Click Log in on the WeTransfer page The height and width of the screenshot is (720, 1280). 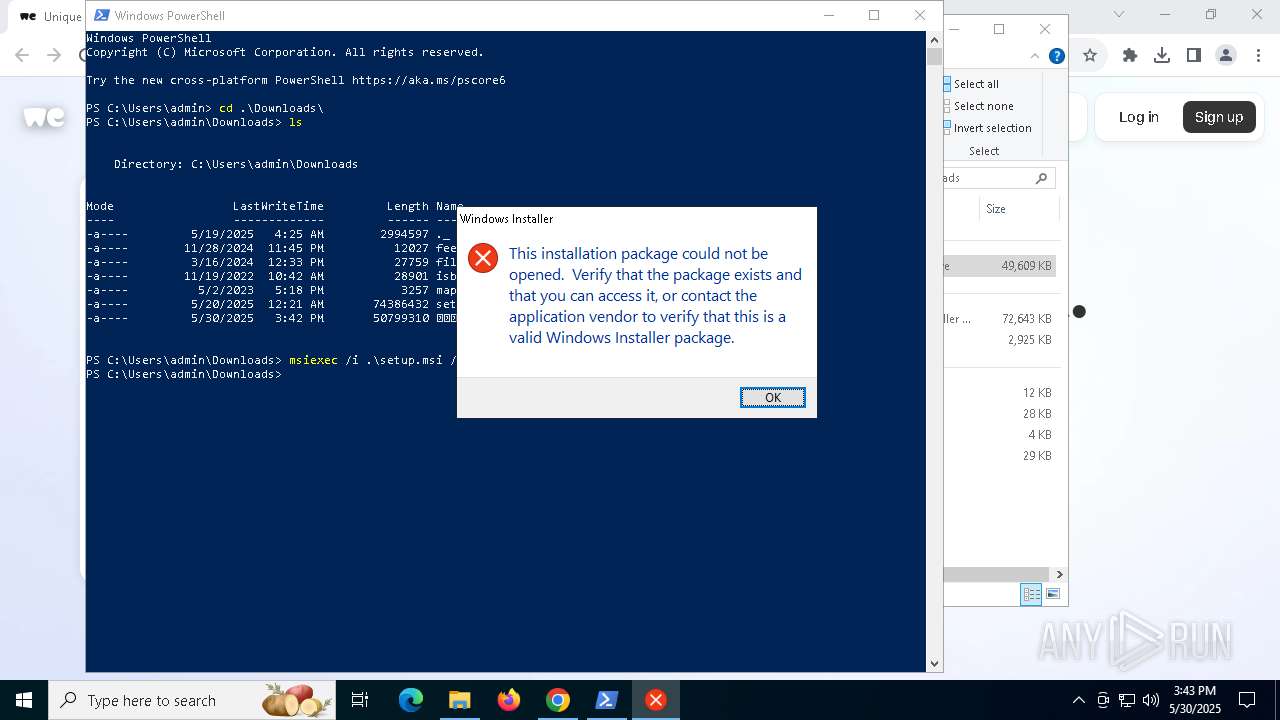click(x=1138, y=117)
